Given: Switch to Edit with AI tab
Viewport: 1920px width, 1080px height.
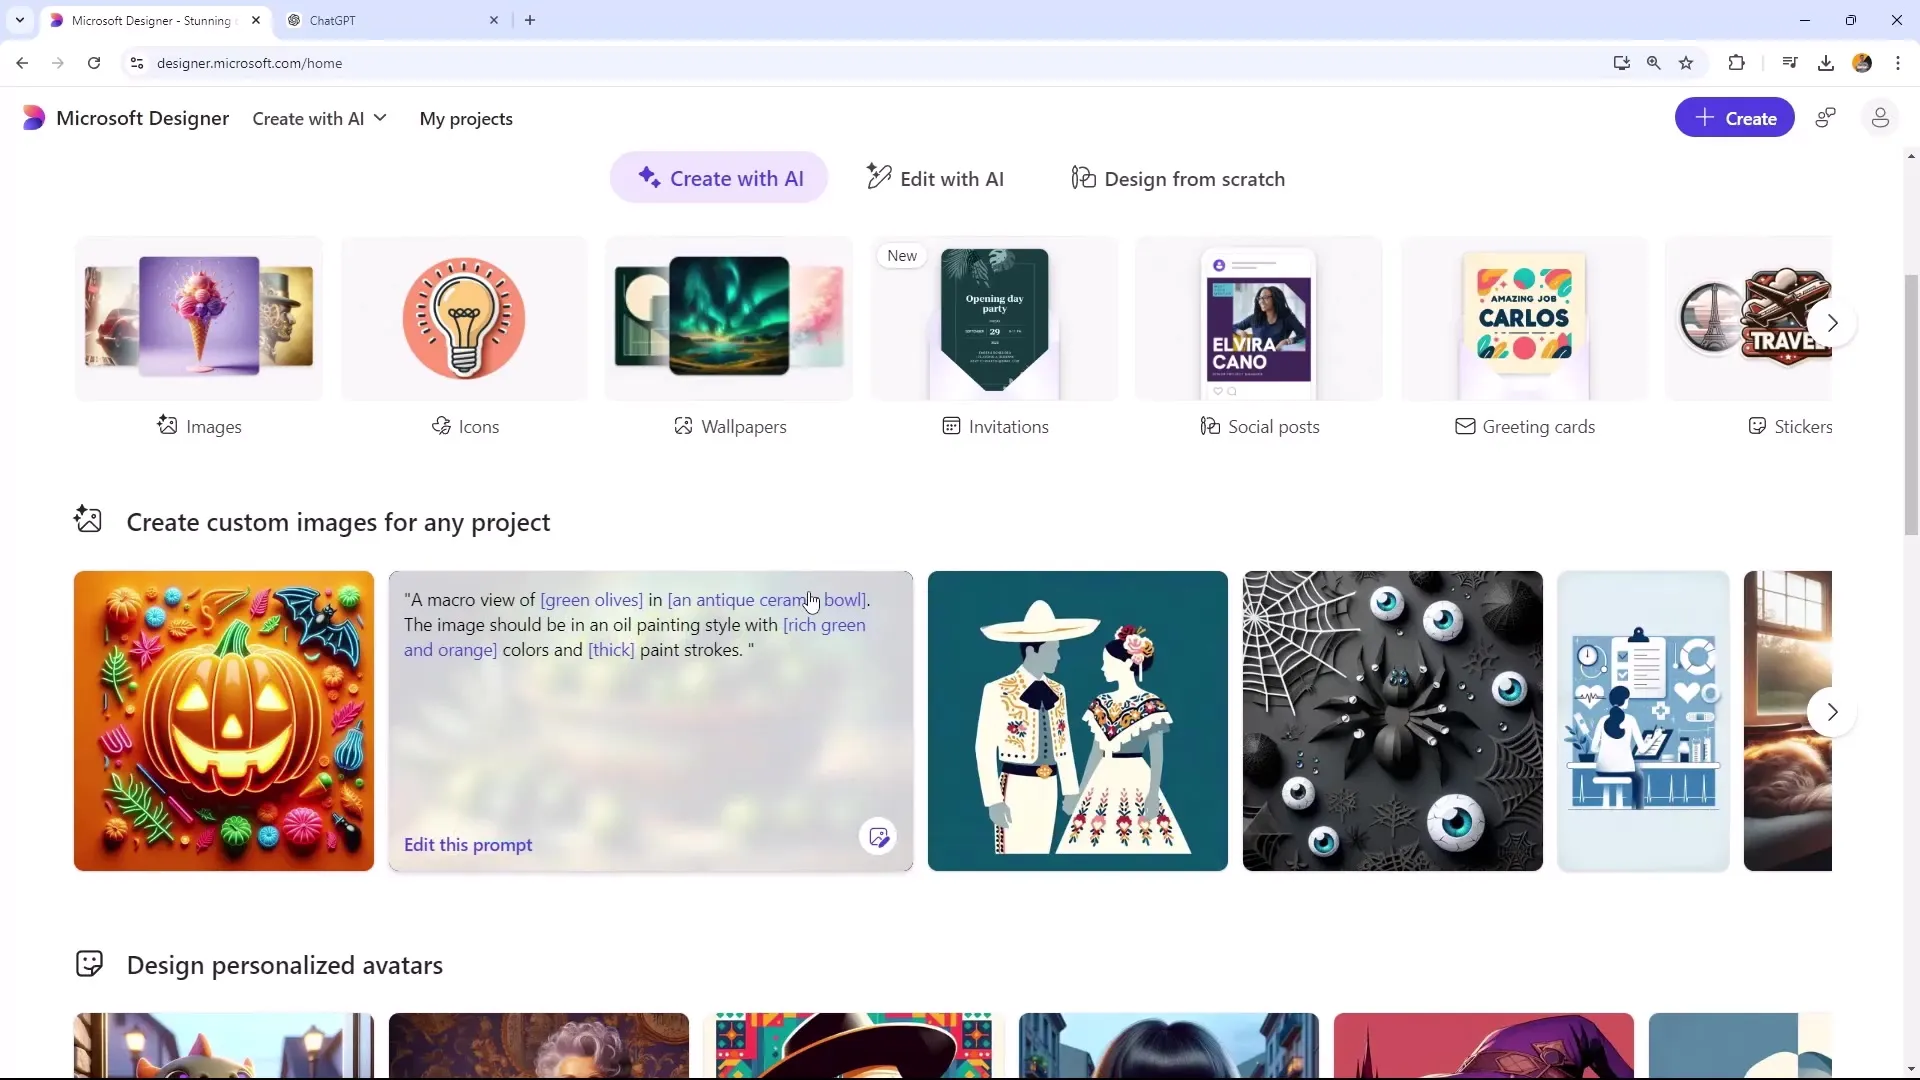Looking at the screenshot, I should tap(938, 178).
